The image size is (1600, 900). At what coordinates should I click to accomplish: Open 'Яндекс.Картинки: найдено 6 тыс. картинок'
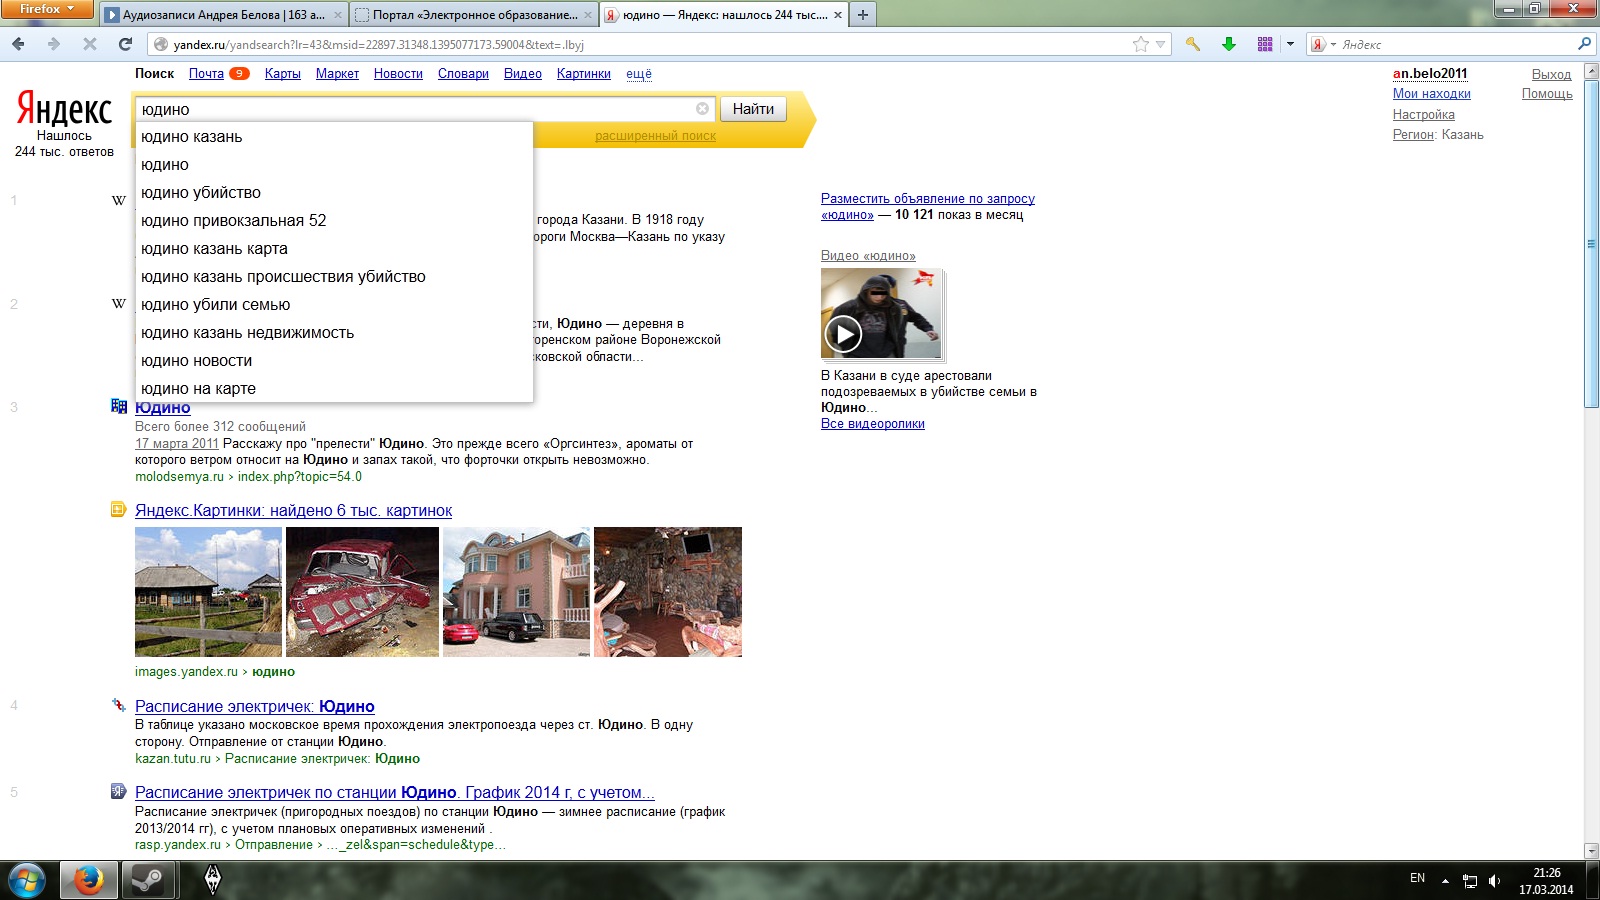tap(293, 511)
